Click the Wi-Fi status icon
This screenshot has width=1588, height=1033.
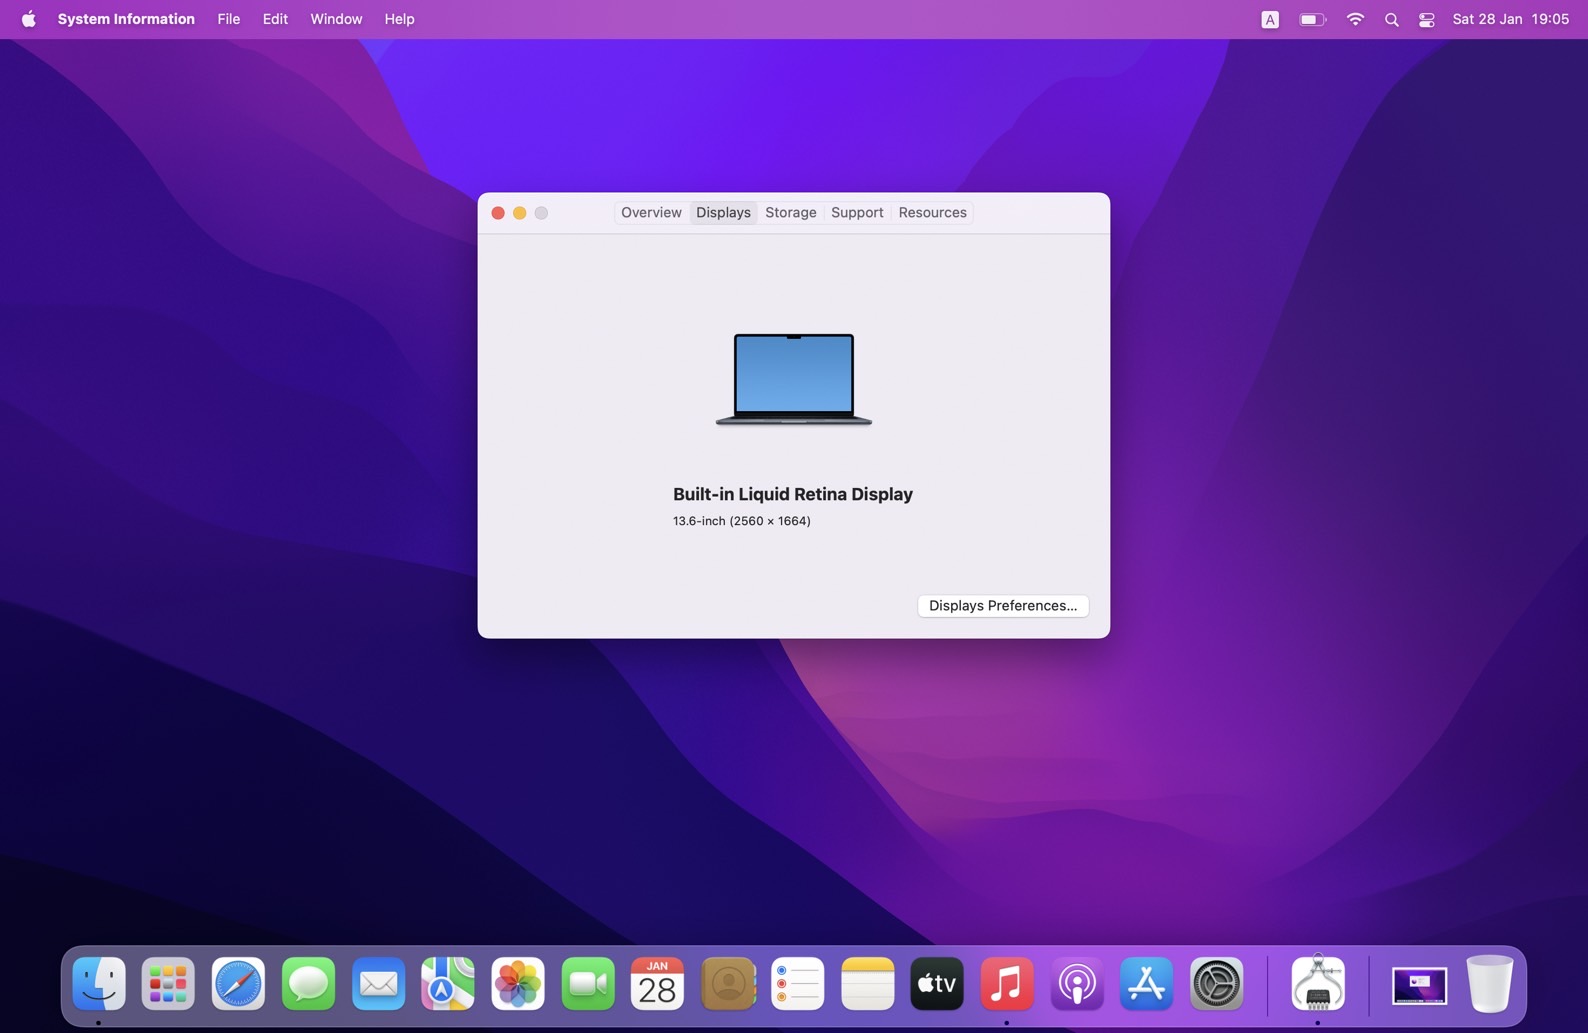[1355, 20]
